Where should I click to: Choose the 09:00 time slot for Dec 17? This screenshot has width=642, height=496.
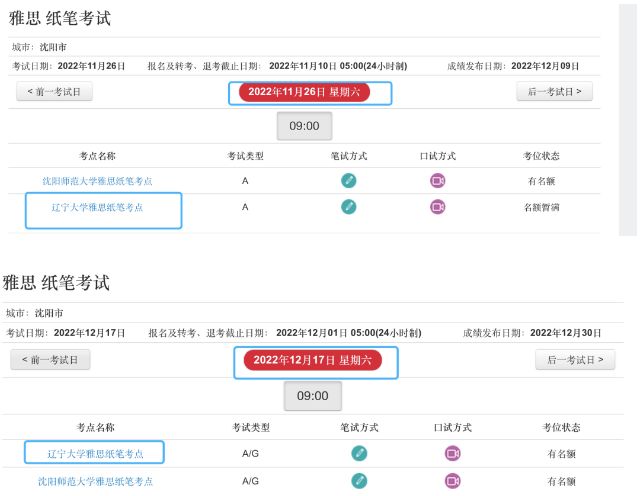313,396
